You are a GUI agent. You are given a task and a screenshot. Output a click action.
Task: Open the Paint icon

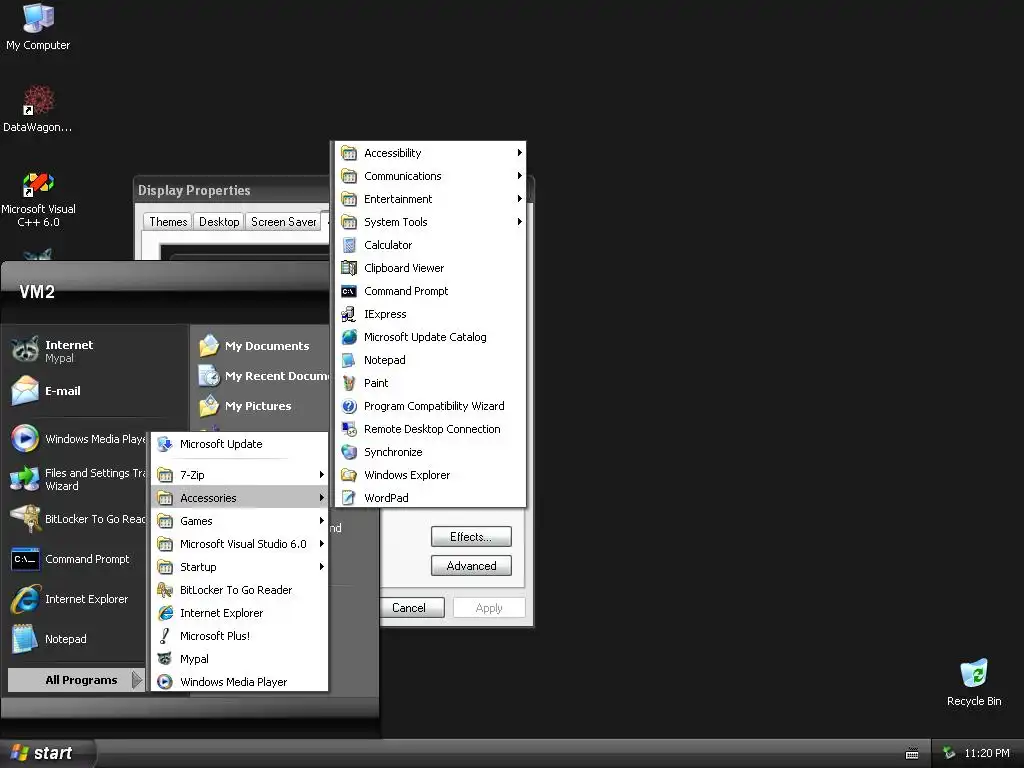click(x=349, y=383)
